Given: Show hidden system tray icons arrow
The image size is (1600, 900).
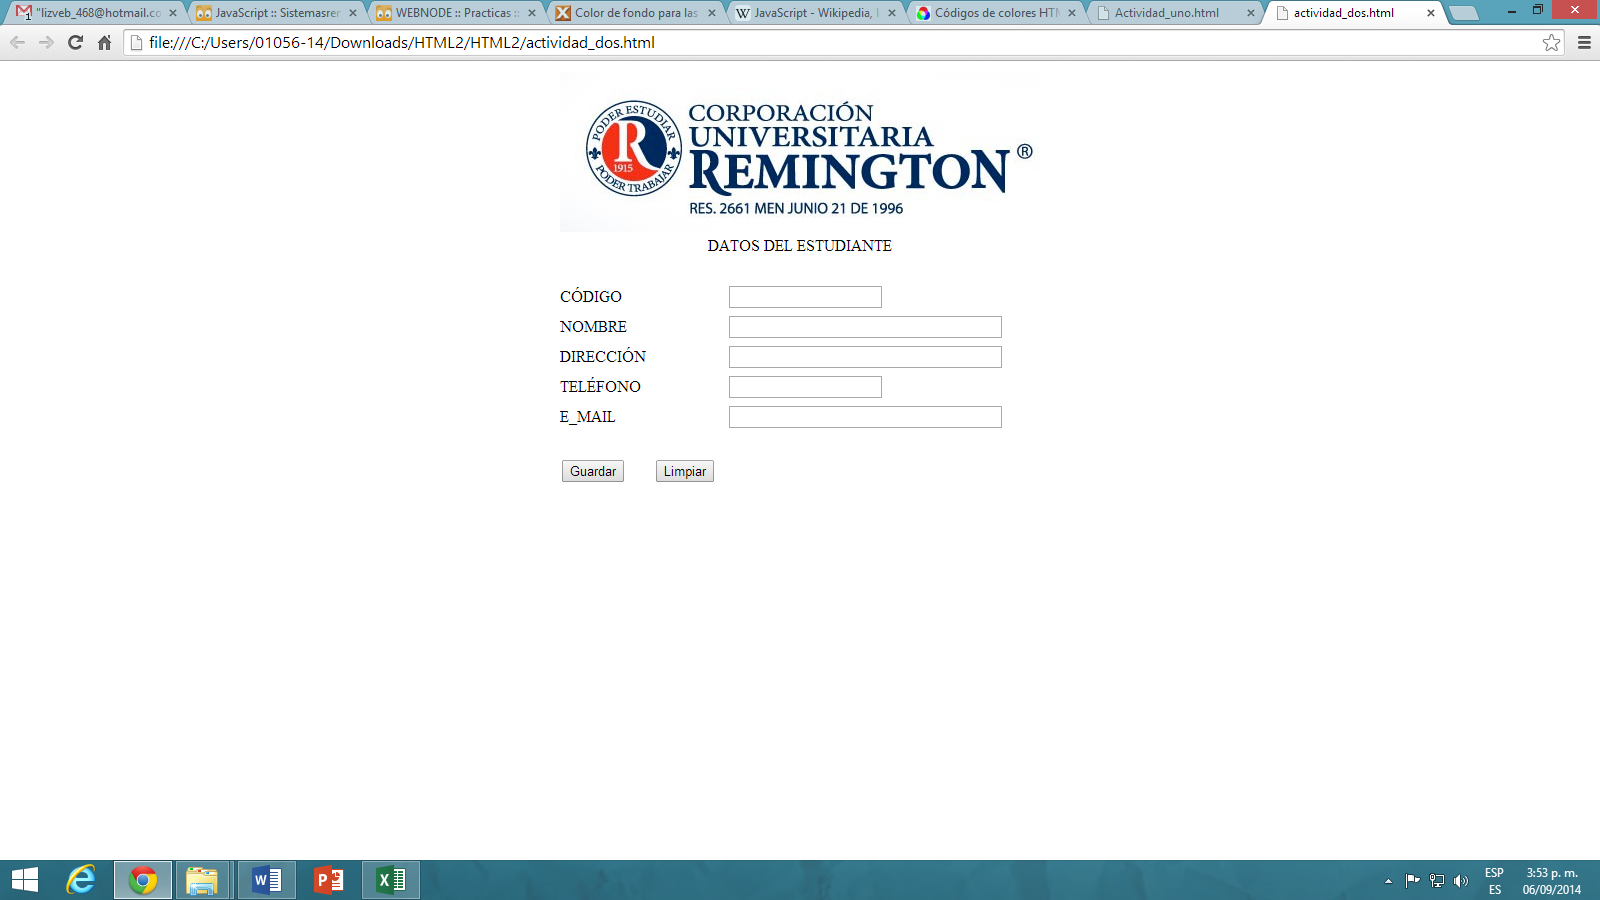Looking at the screenshot, I should (x=1388, y=881).
